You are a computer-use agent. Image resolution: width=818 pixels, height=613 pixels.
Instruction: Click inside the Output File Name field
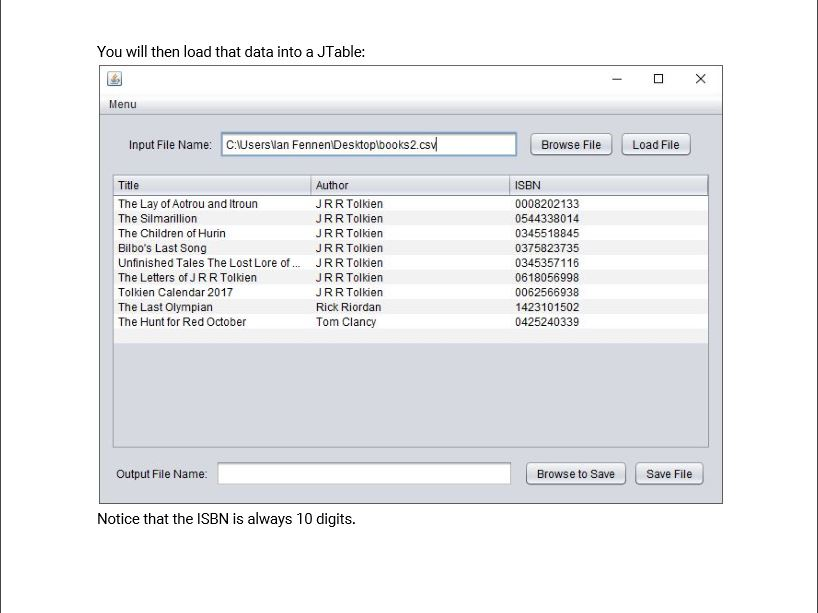[x=365, y=473]
